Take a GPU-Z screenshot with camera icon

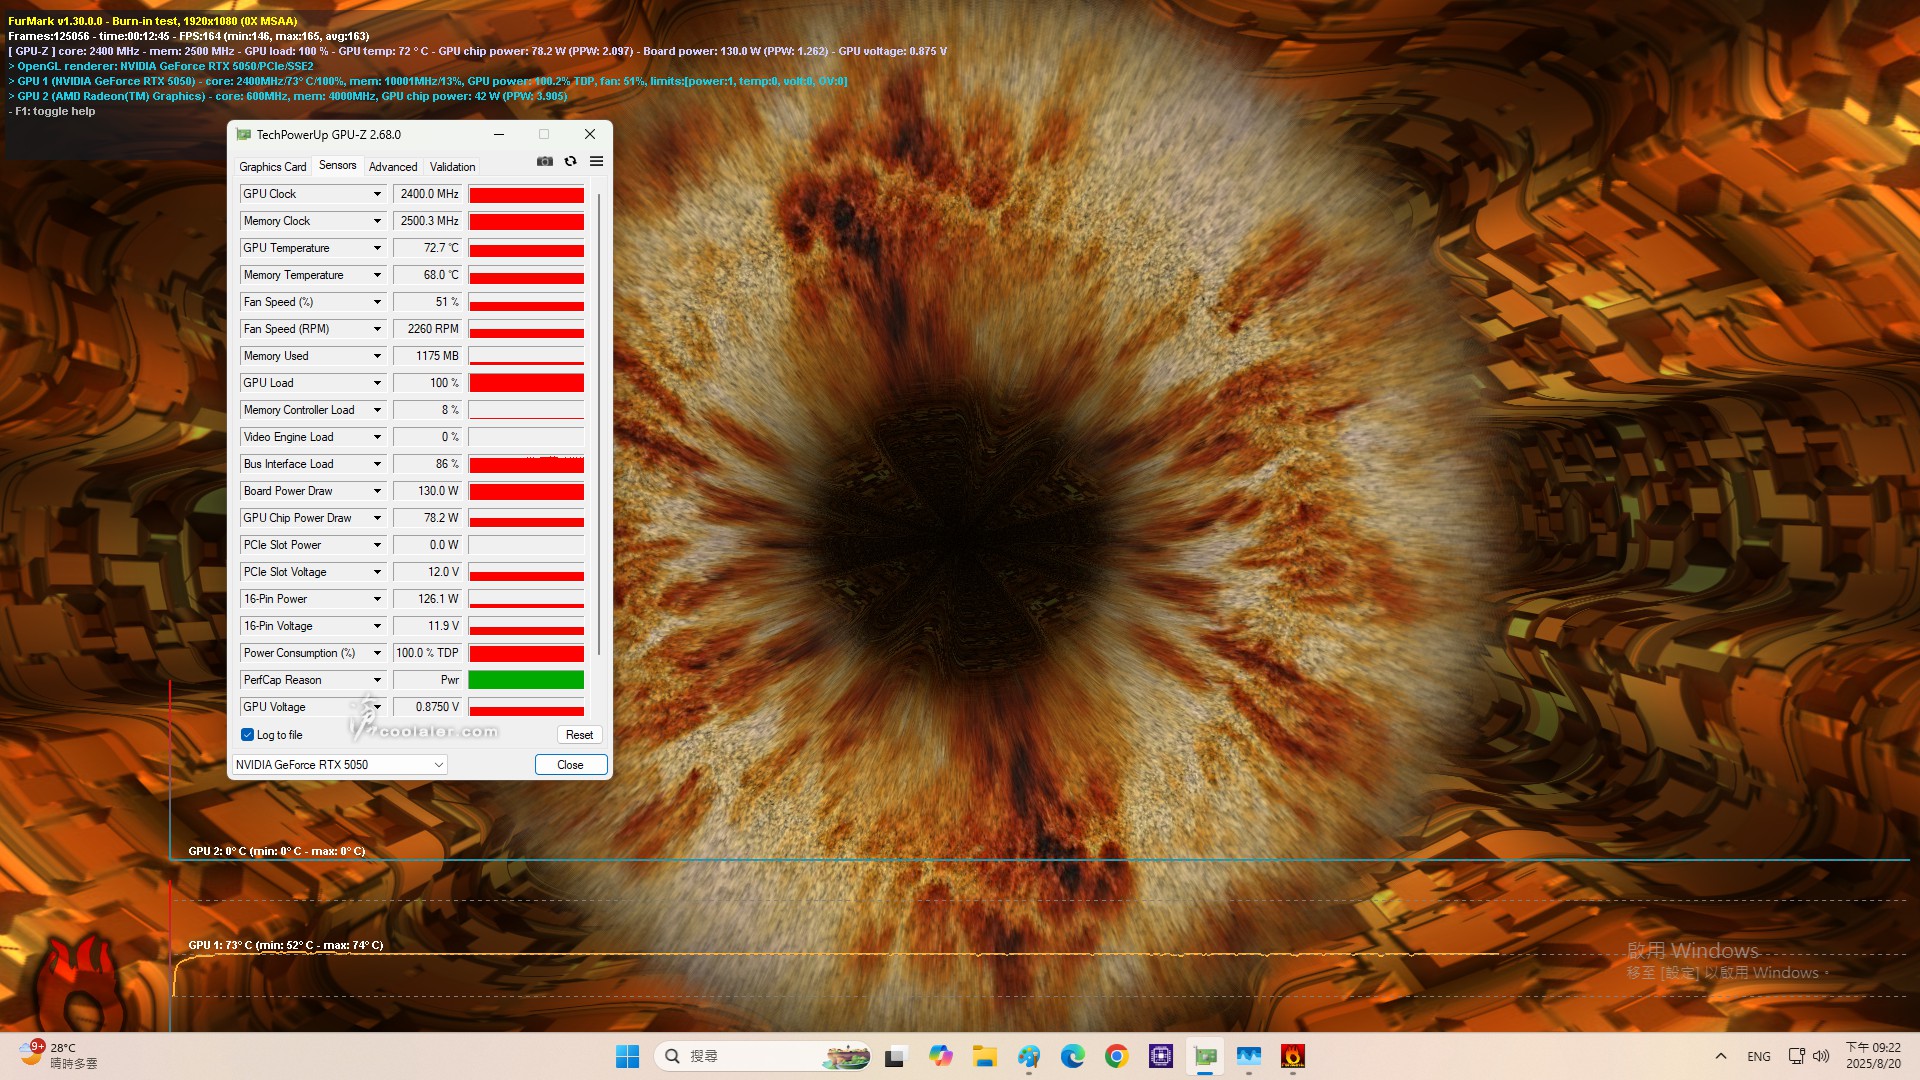point(545,161)
